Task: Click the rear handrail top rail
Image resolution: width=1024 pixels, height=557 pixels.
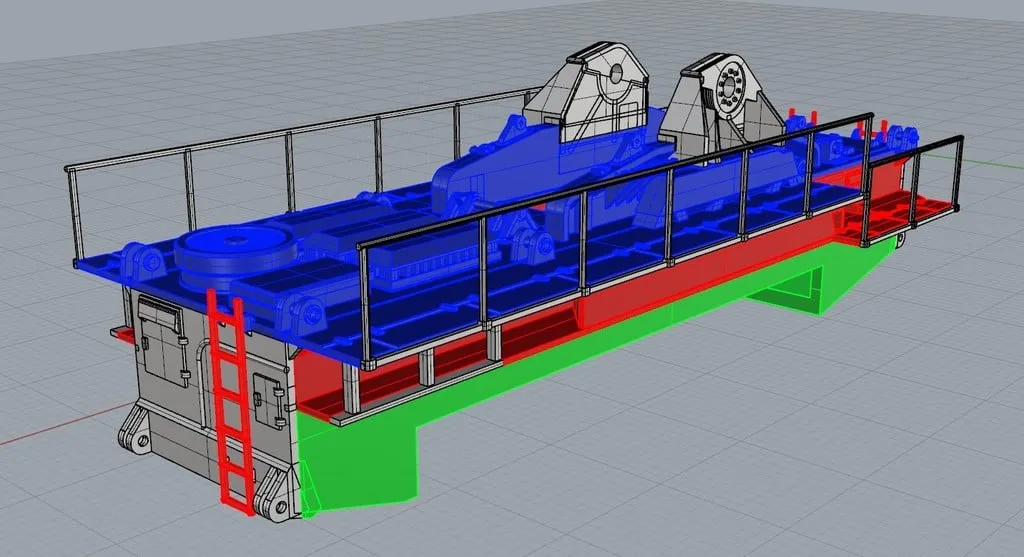Action: [302, 130]
